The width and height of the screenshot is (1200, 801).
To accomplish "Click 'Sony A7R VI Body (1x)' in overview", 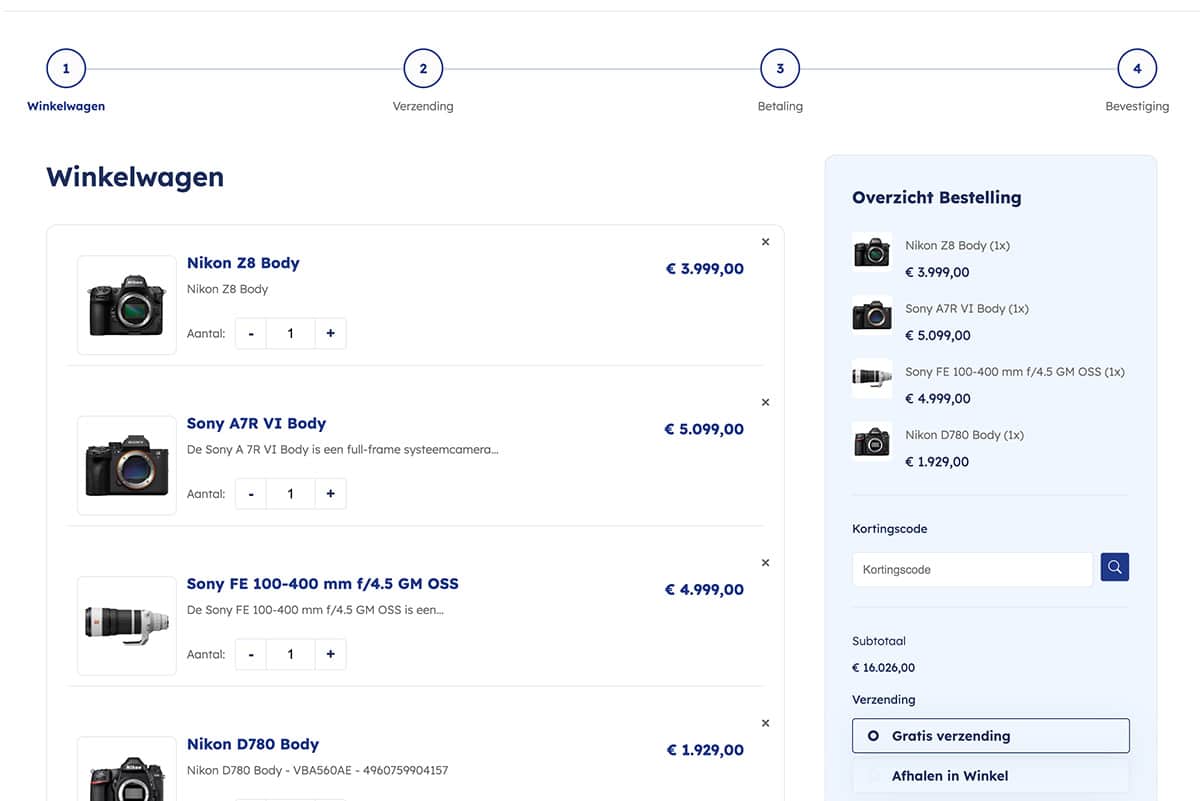I will coord(967,308).
